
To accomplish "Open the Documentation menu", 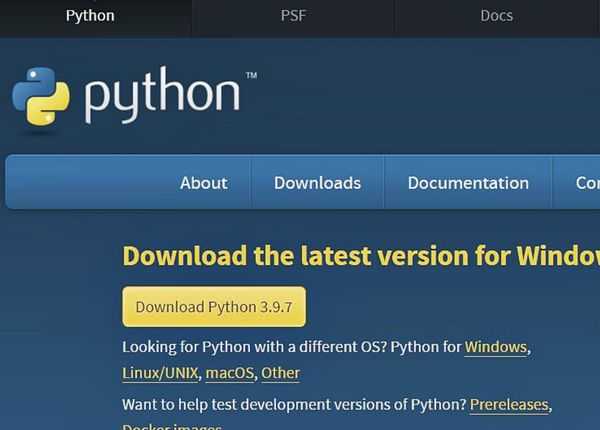I will pos(468,183).
